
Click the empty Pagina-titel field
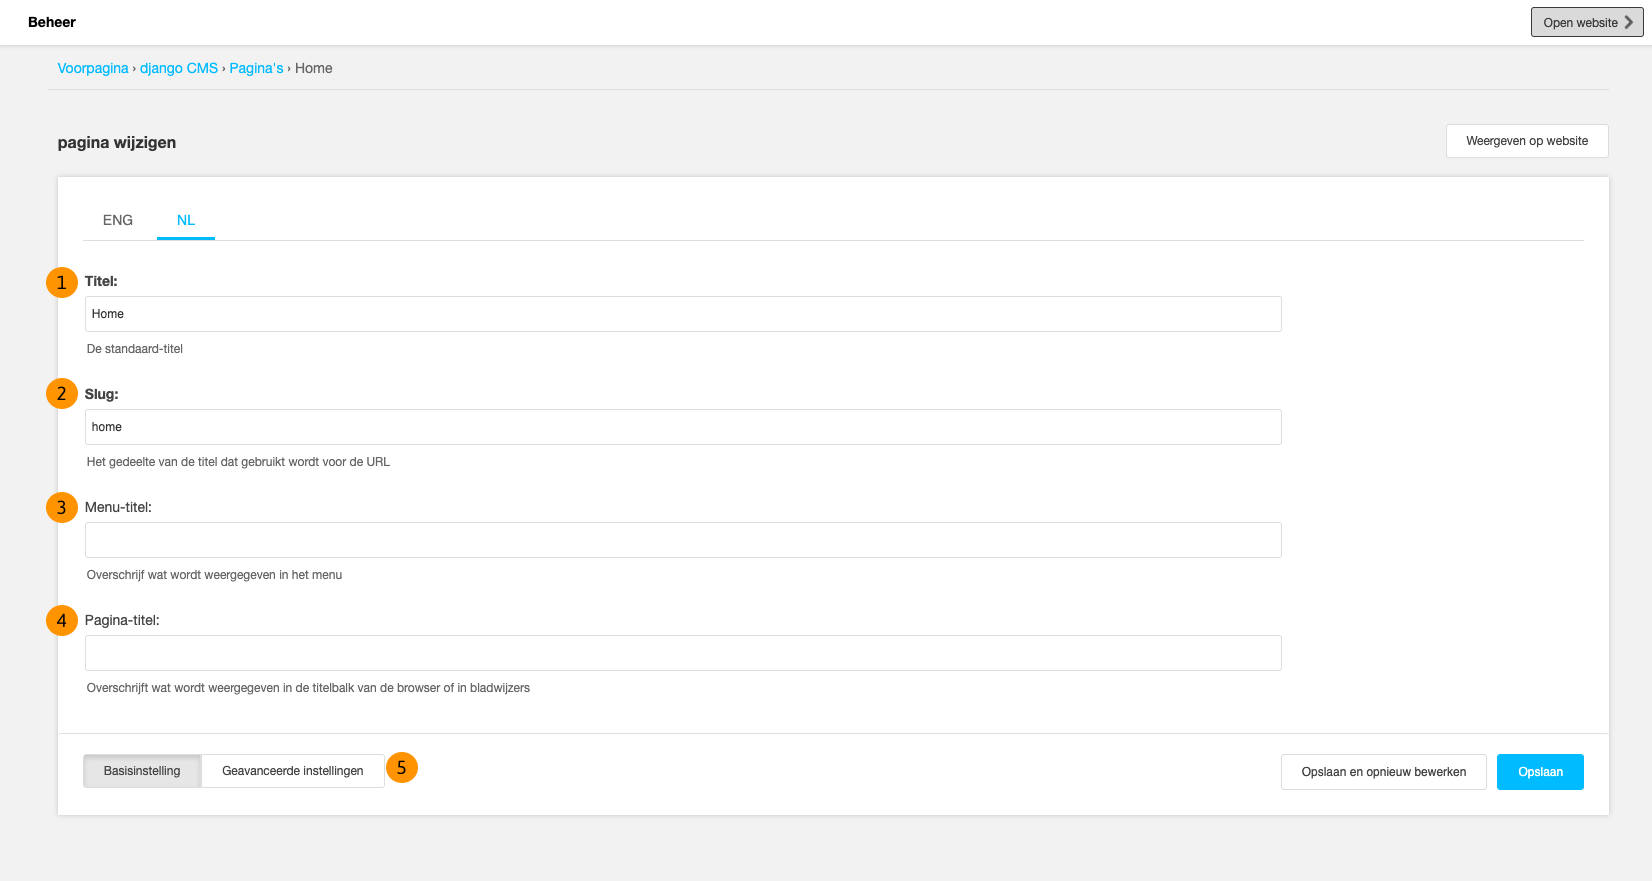pyautogui.click(x=683, y=653)
